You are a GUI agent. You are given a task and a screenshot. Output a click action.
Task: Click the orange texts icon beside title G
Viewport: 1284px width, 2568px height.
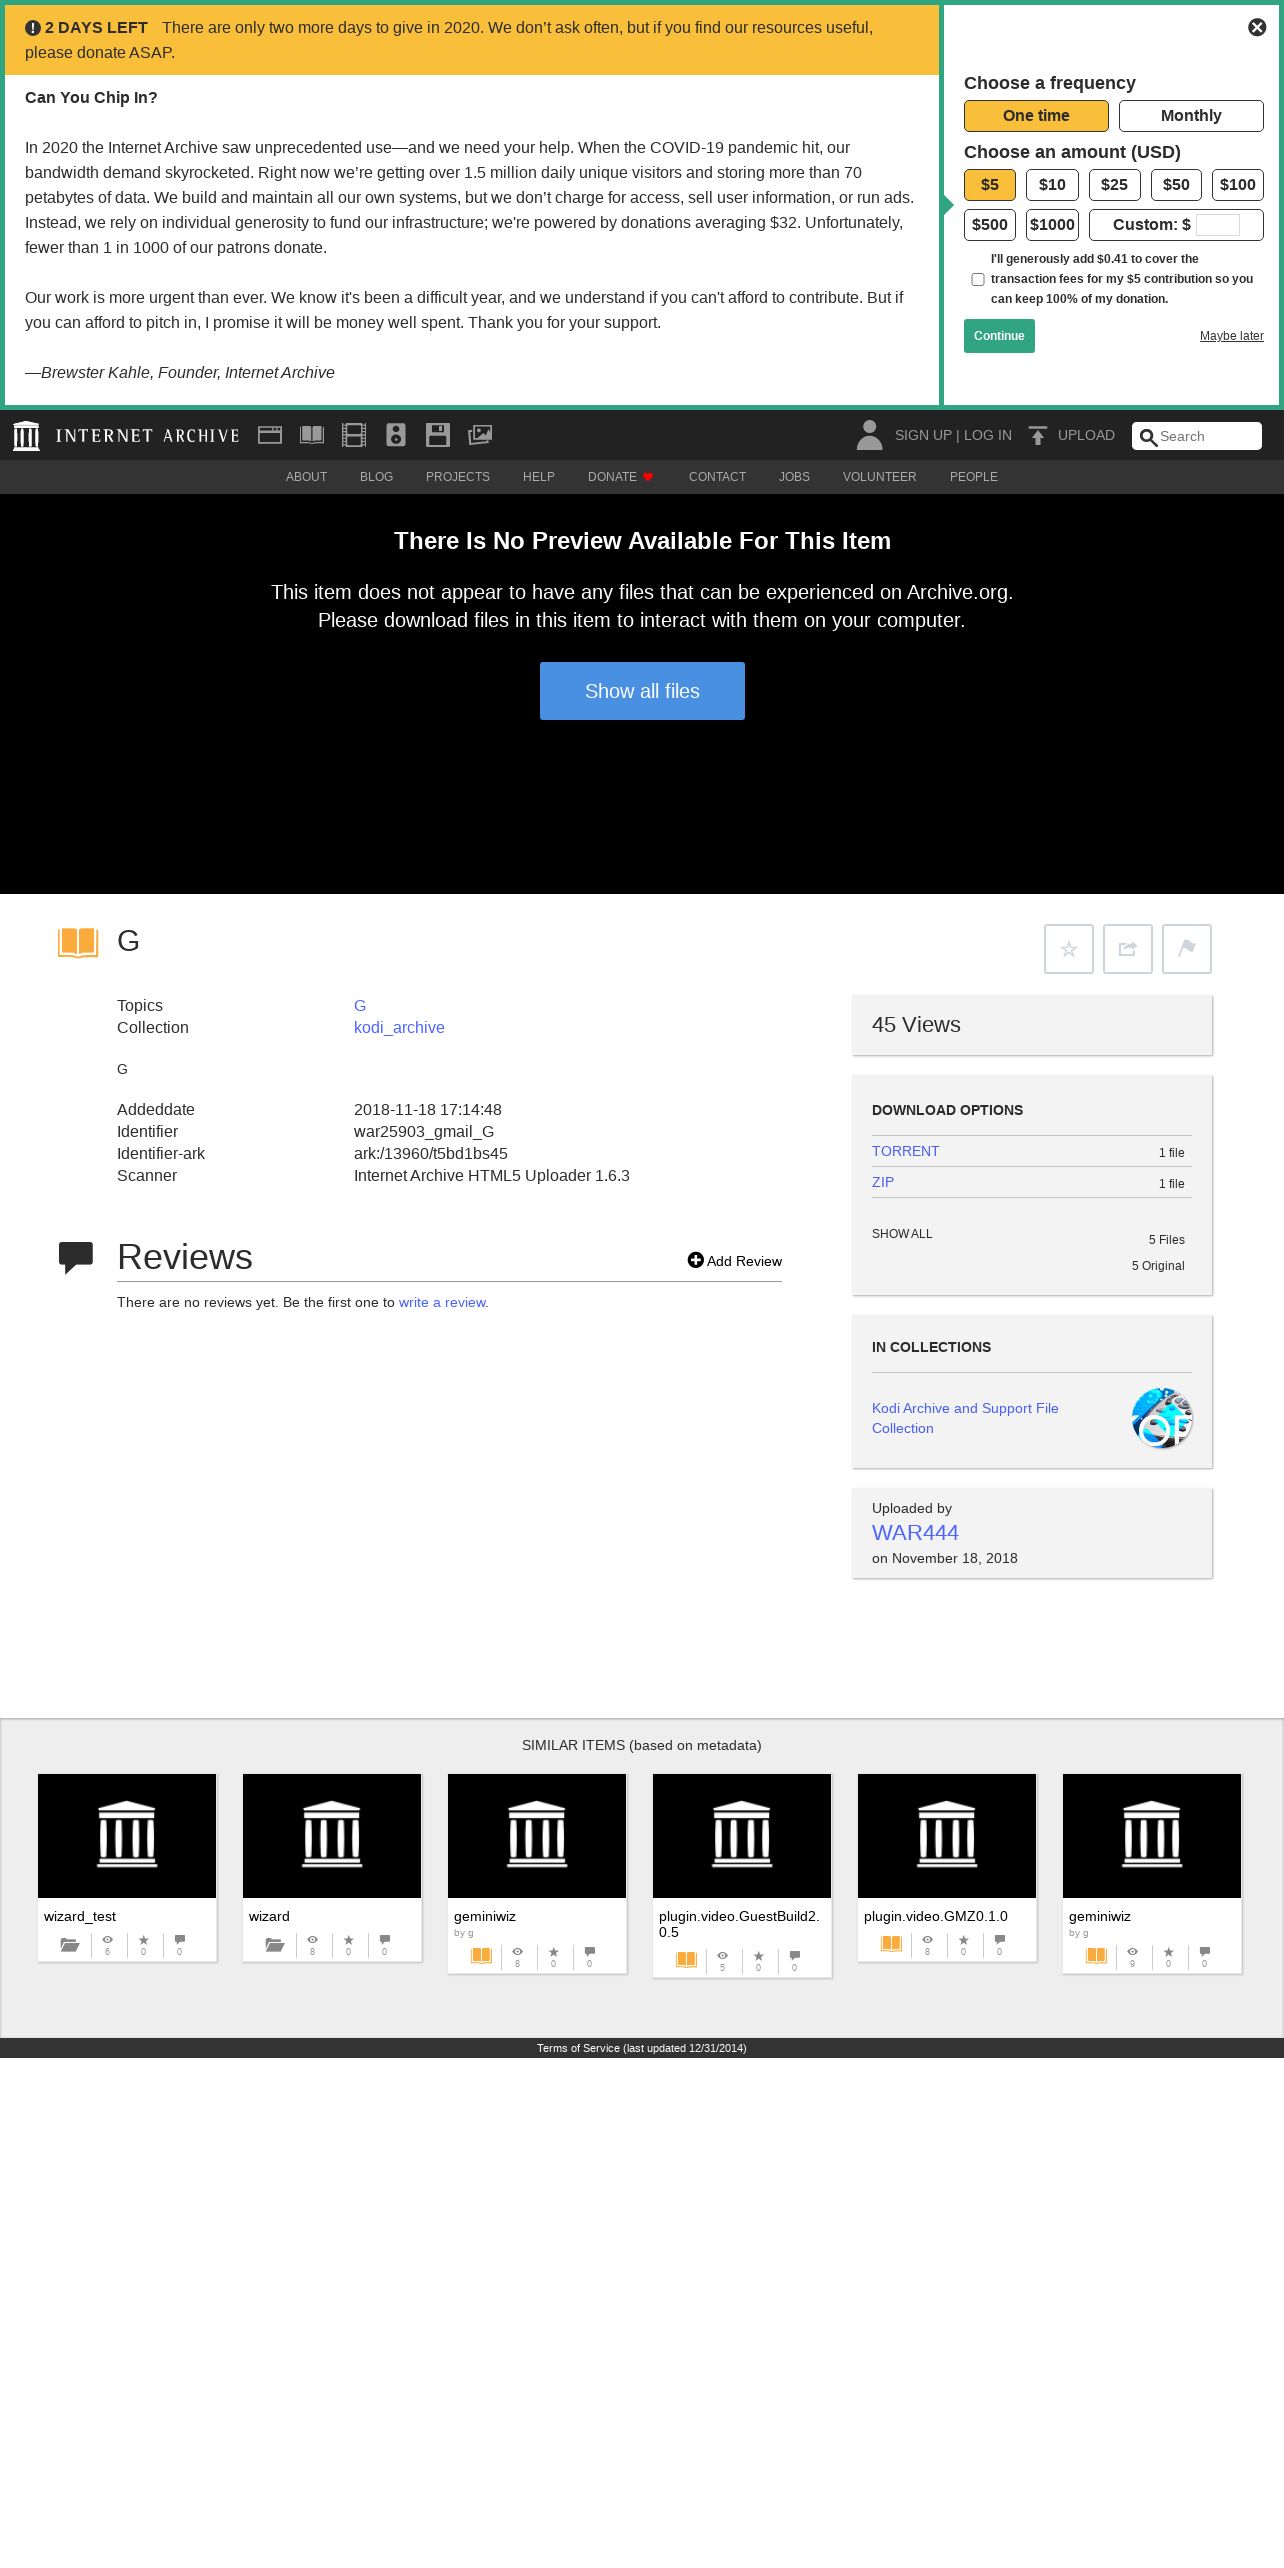tap(78, 942)
